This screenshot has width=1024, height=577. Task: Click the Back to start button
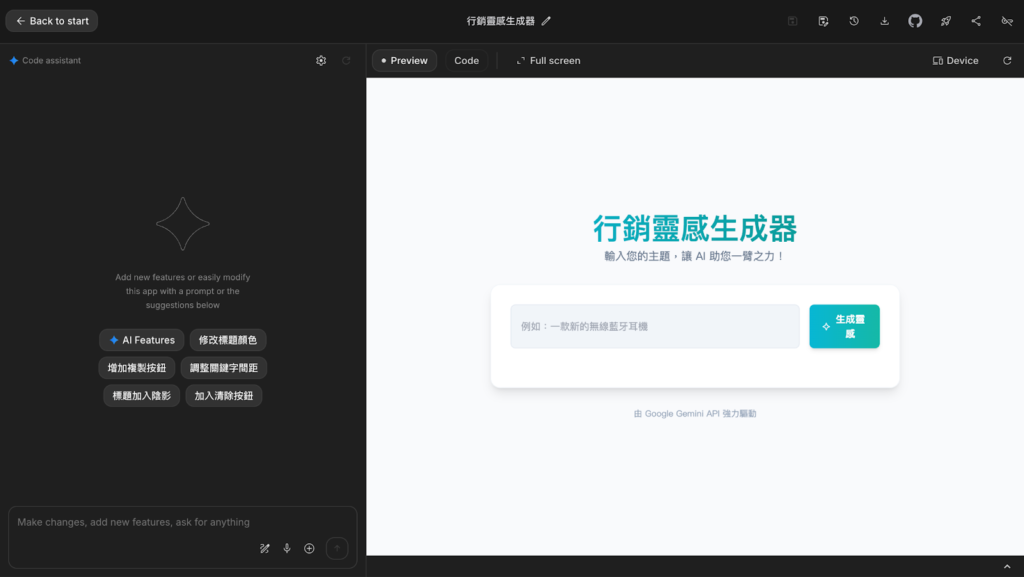[52, 21]
